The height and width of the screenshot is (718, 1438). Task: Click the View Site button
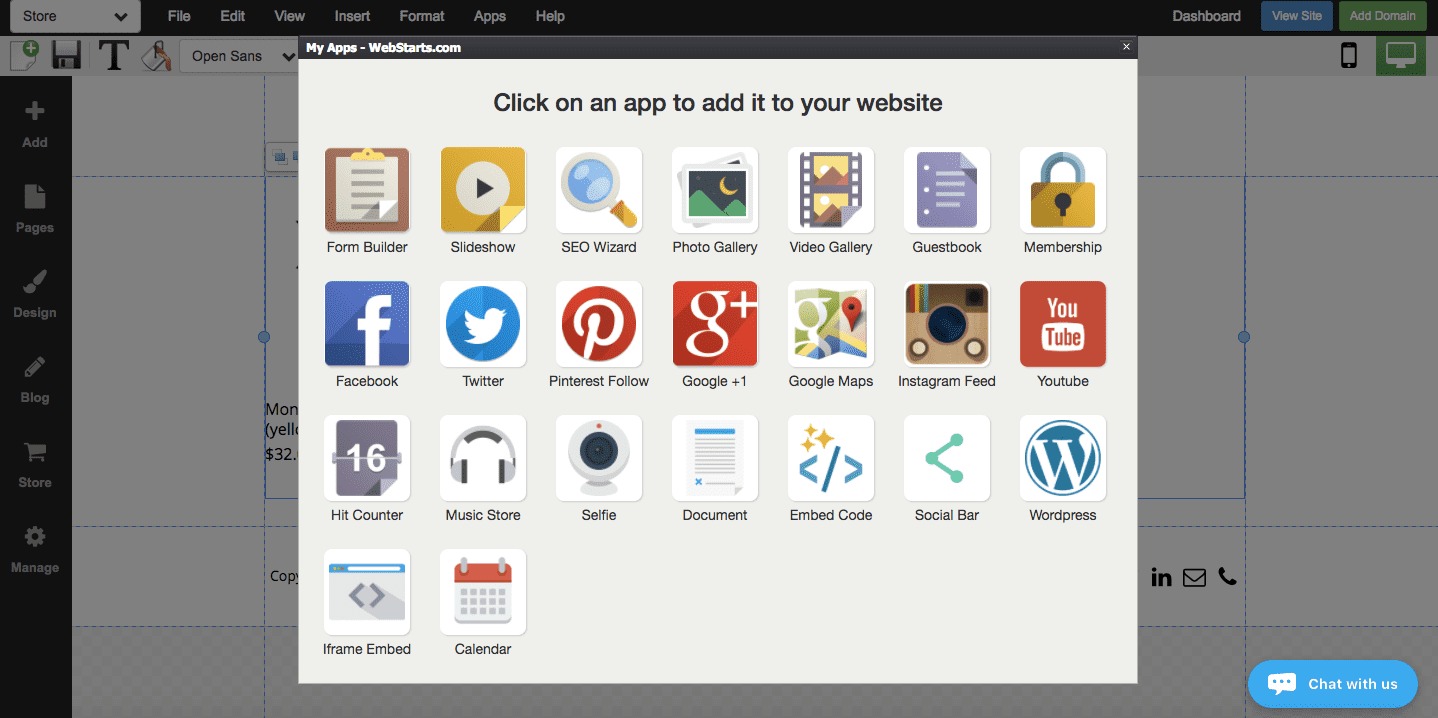[x=1297, y=16]
